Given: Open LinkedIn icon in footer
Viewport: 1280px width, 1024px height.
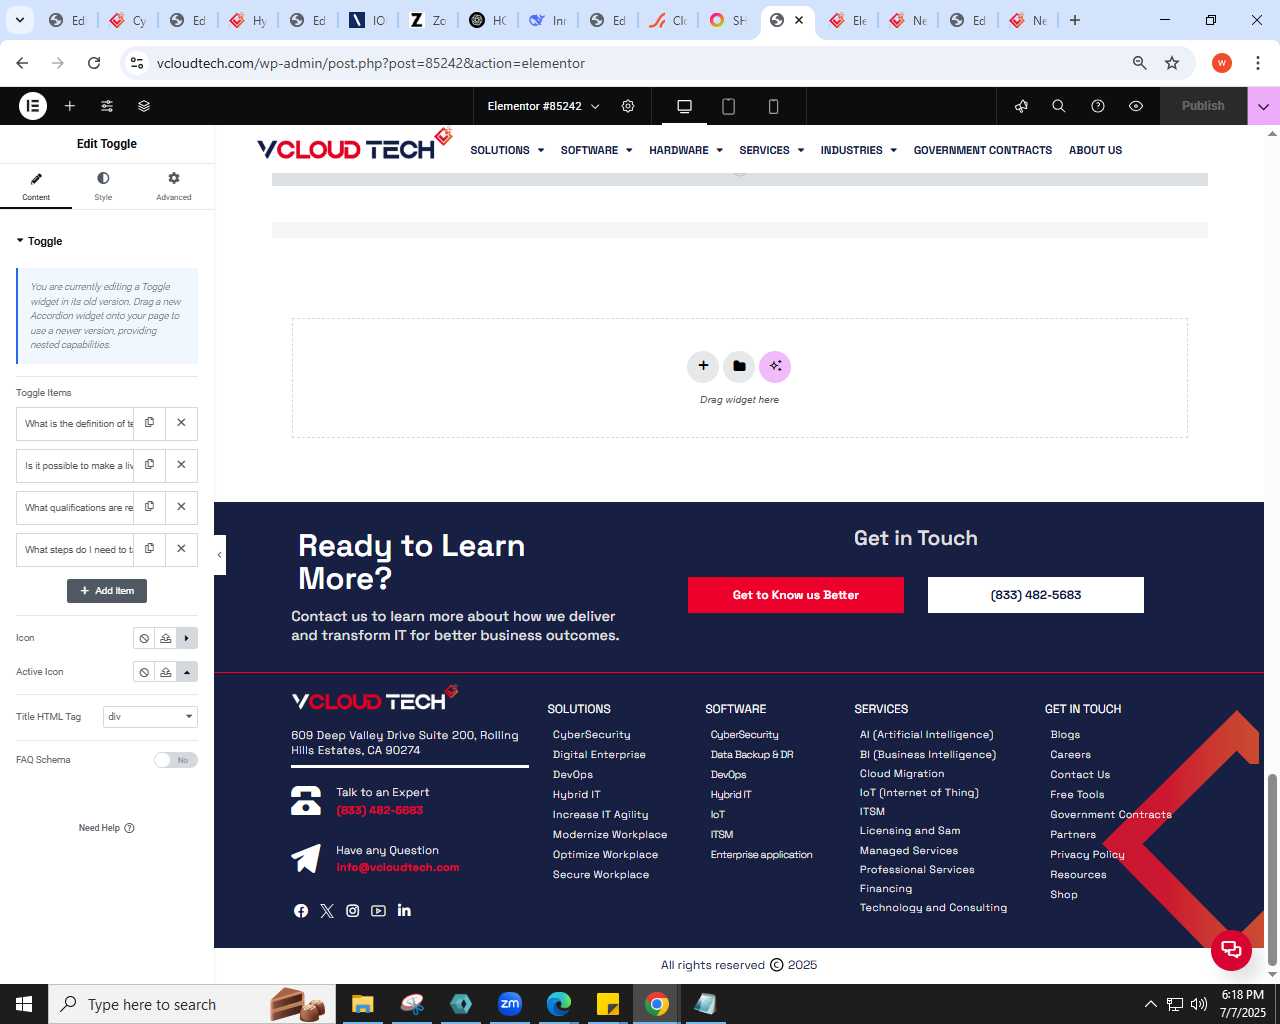Looking at the screenshot, I should point(404,910).
